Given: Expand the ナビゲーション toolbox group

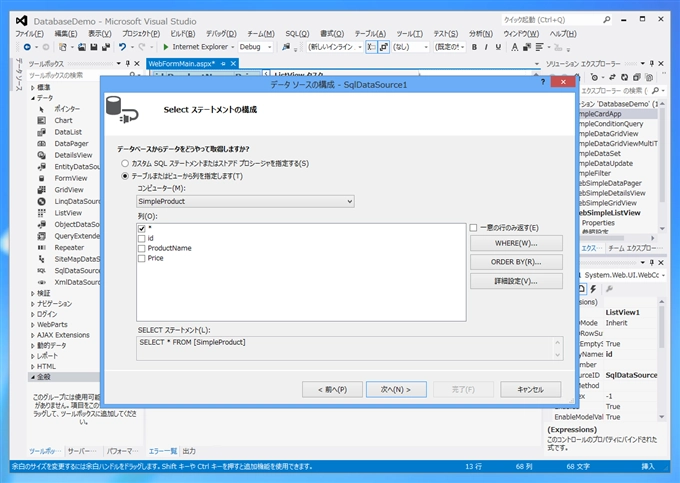Looking at the screenshot, I should [x=33, y=304].
